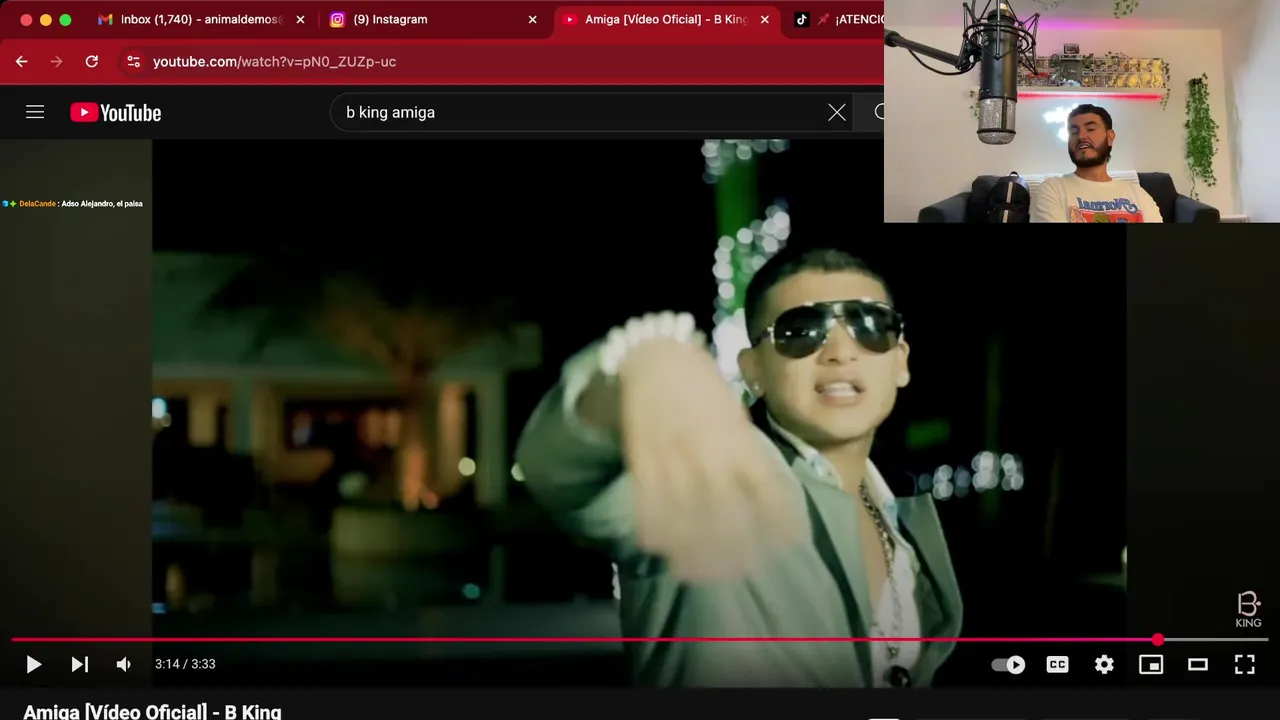The image size is (1280, 720).
Task: Open site information icon in address bar
Action: pos(133,61)
